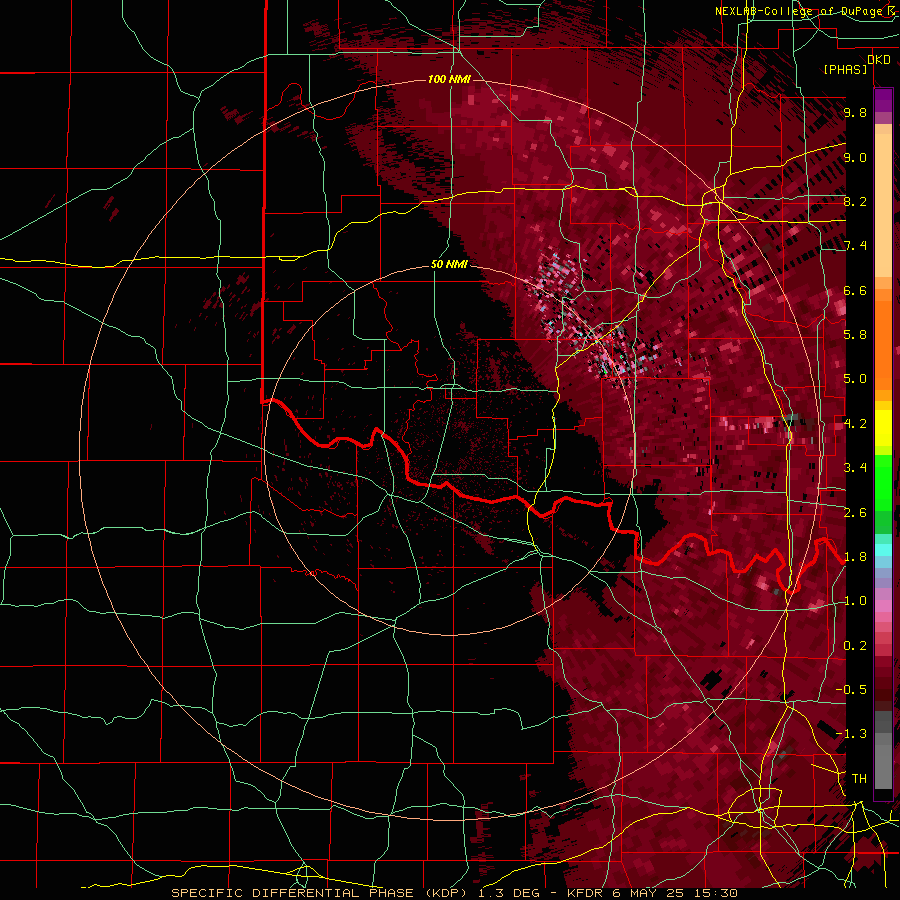Click the 4.2 value on the color scale
This screenshot has width=900, height=900.
tap(855, 424)
